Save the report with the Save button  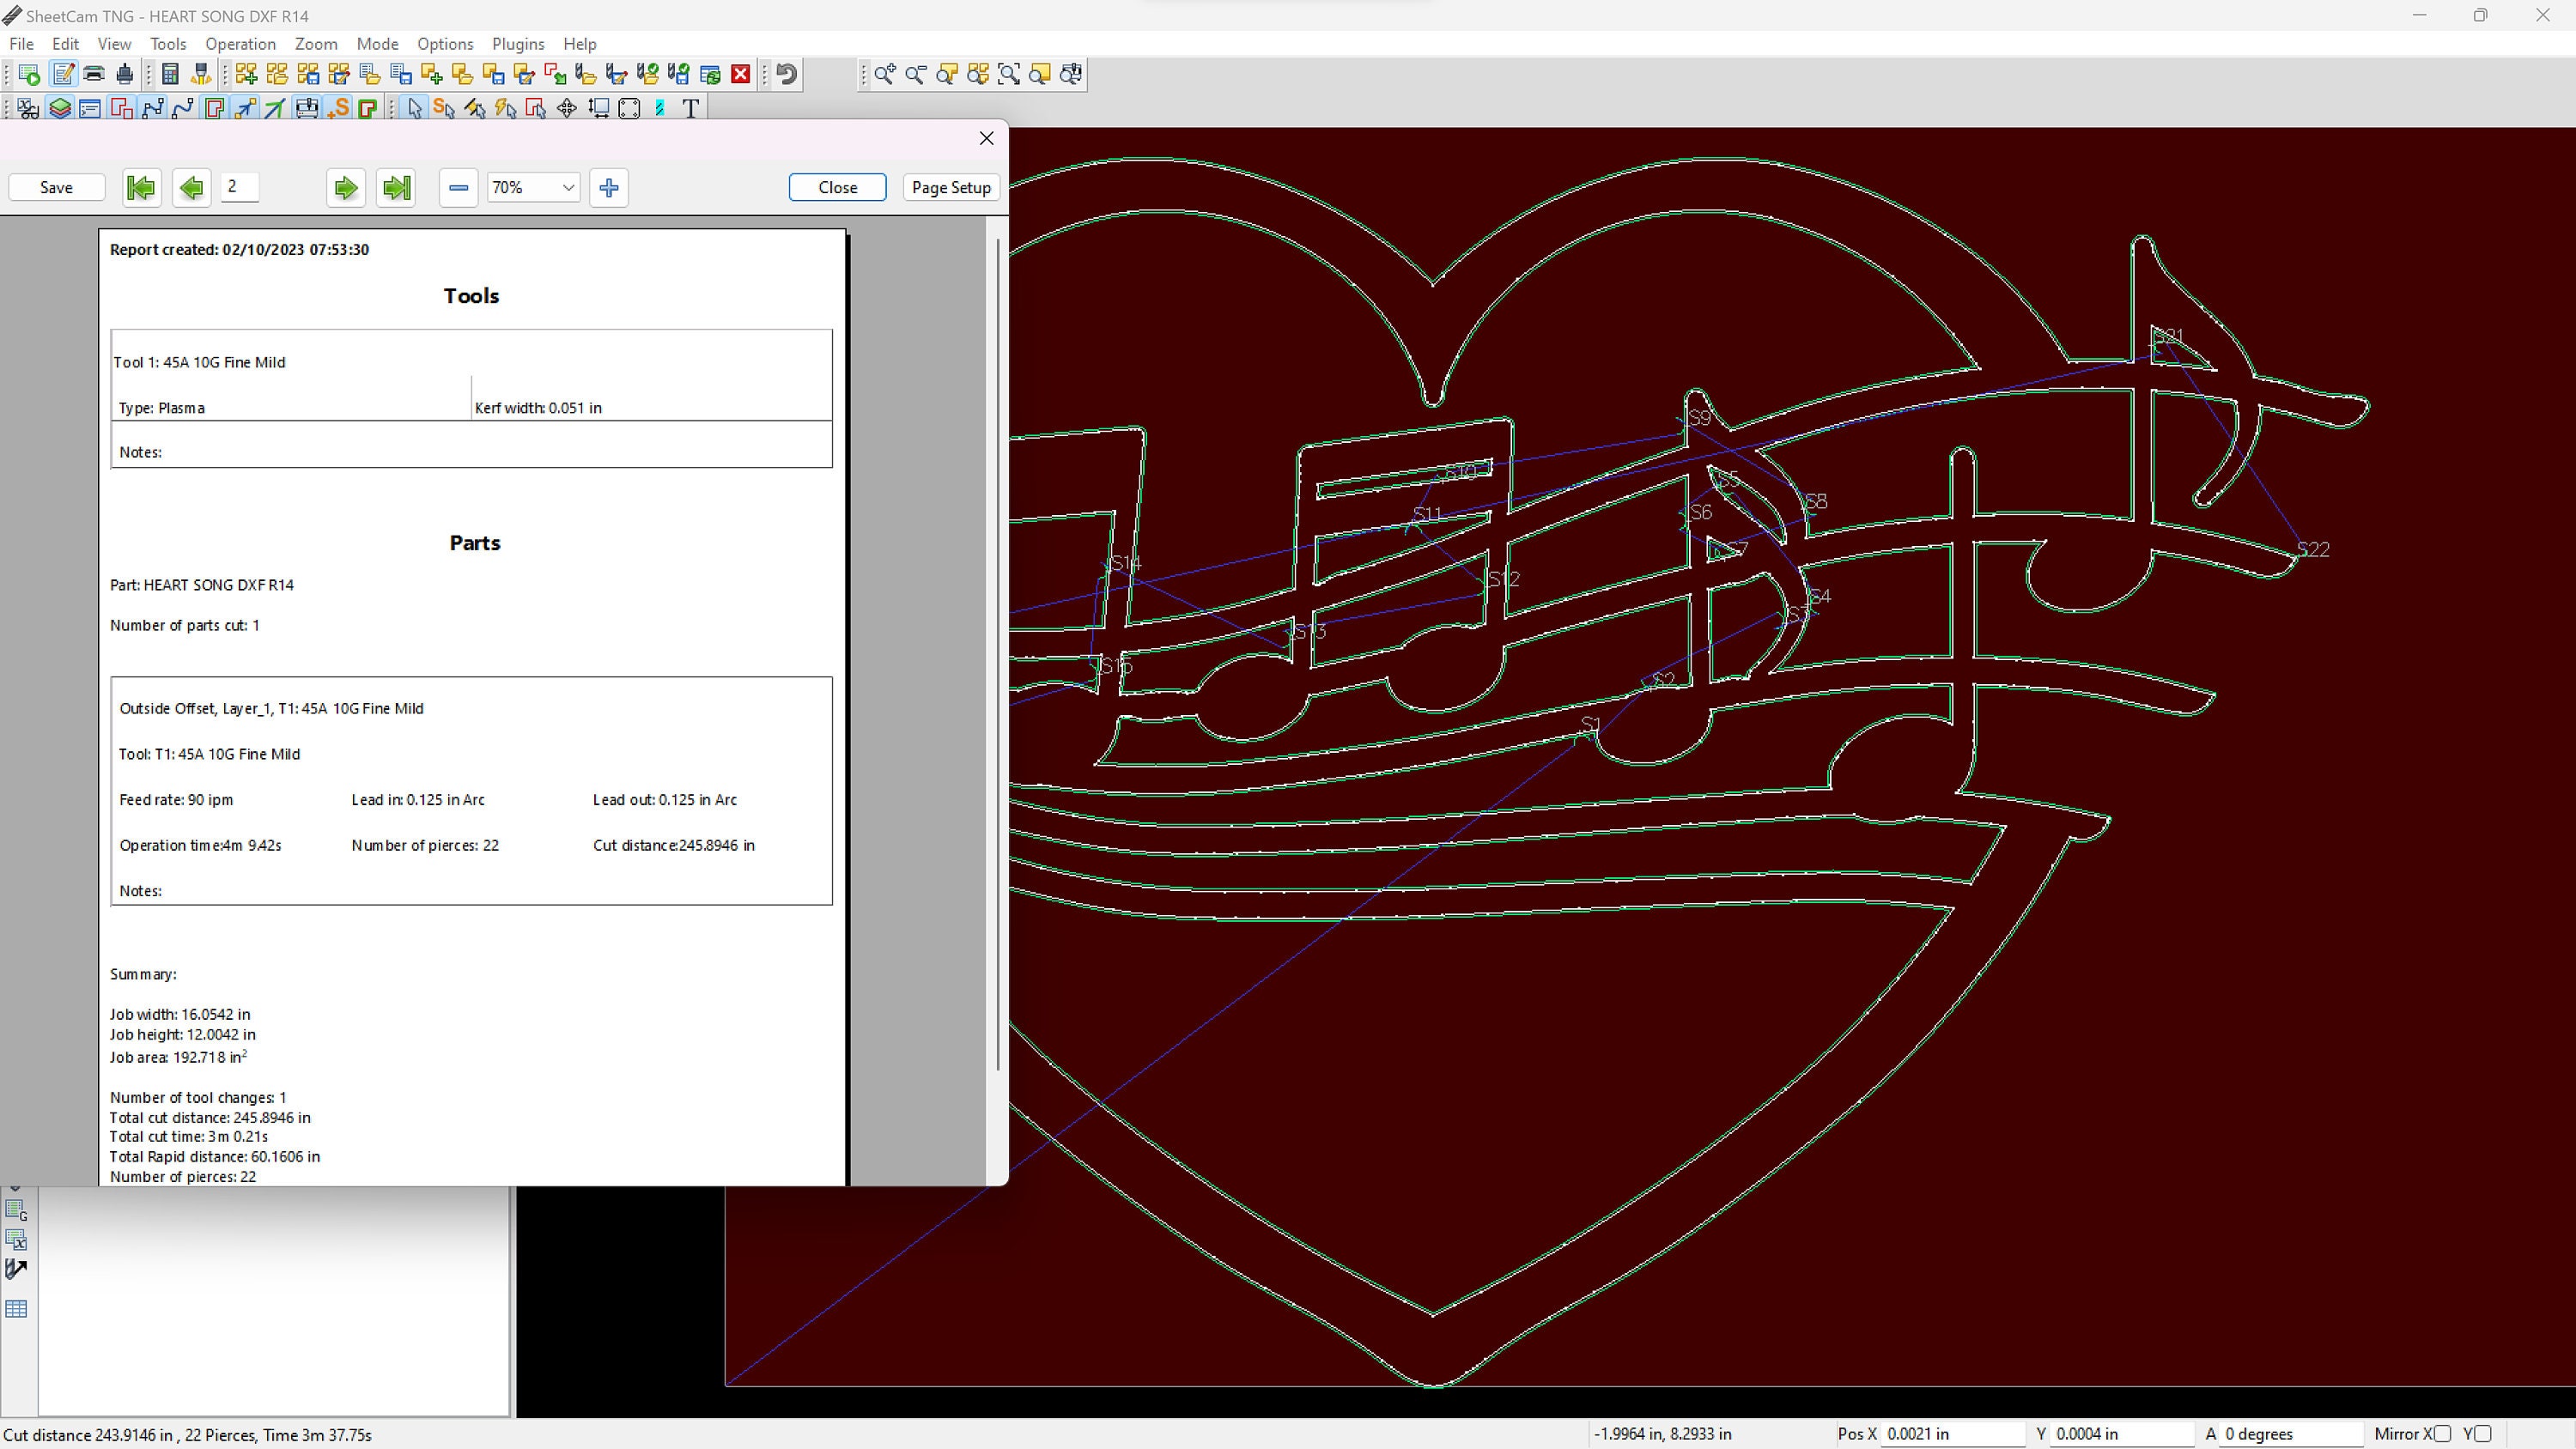56,187
